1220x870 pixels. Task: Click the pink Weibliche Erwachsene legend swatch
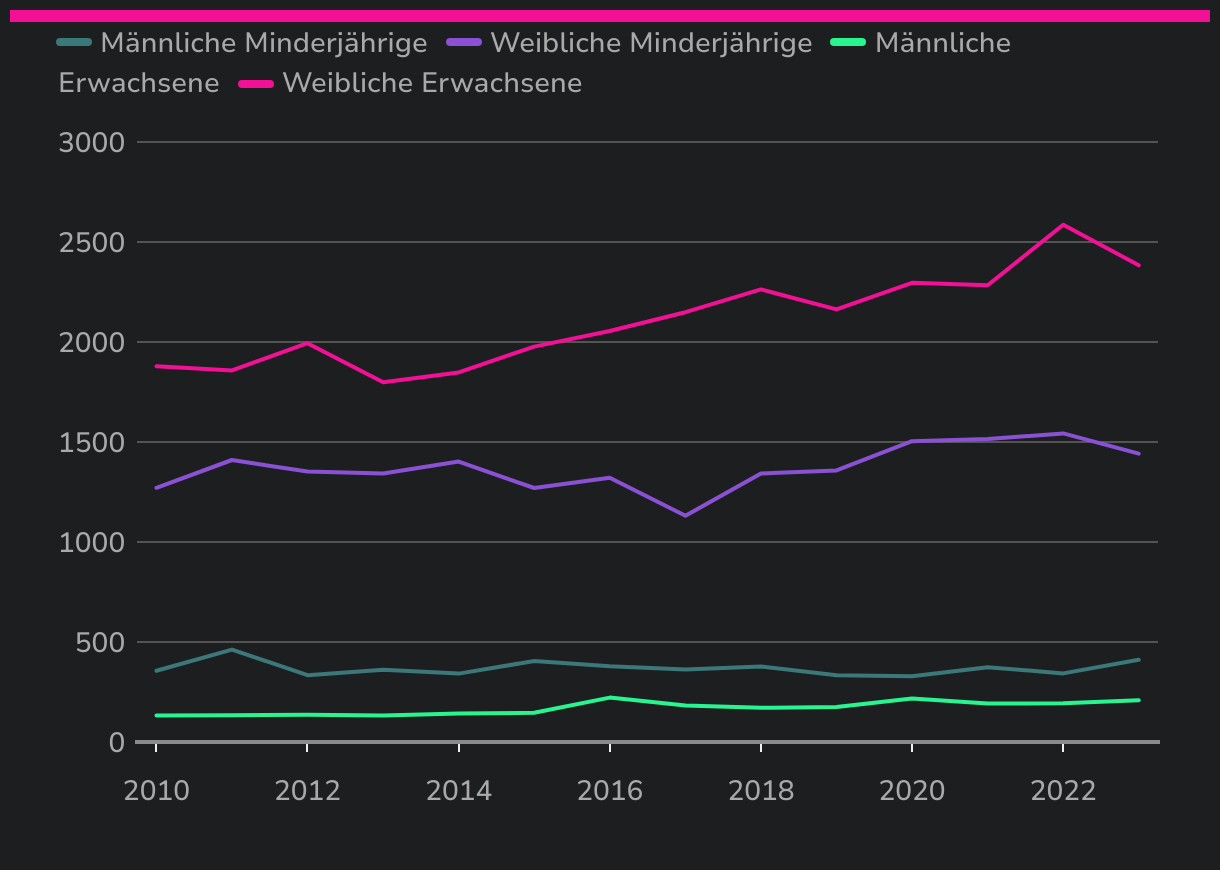pyautogui.click(x=256, y=83)
